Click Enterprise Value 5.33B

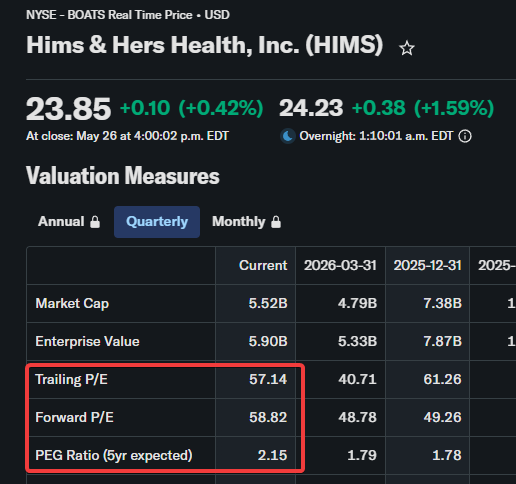(x=357, y=342)
